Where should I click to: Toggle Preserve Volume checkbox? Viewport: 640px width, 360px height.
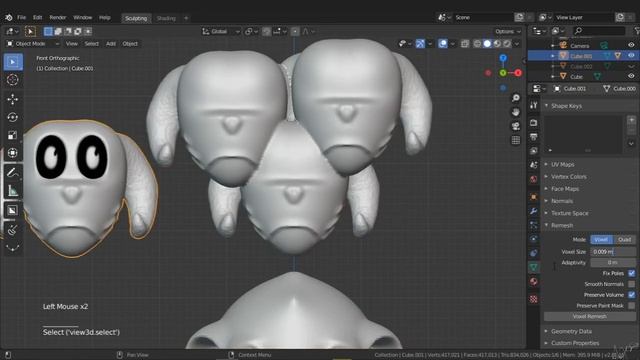[631, 295]
